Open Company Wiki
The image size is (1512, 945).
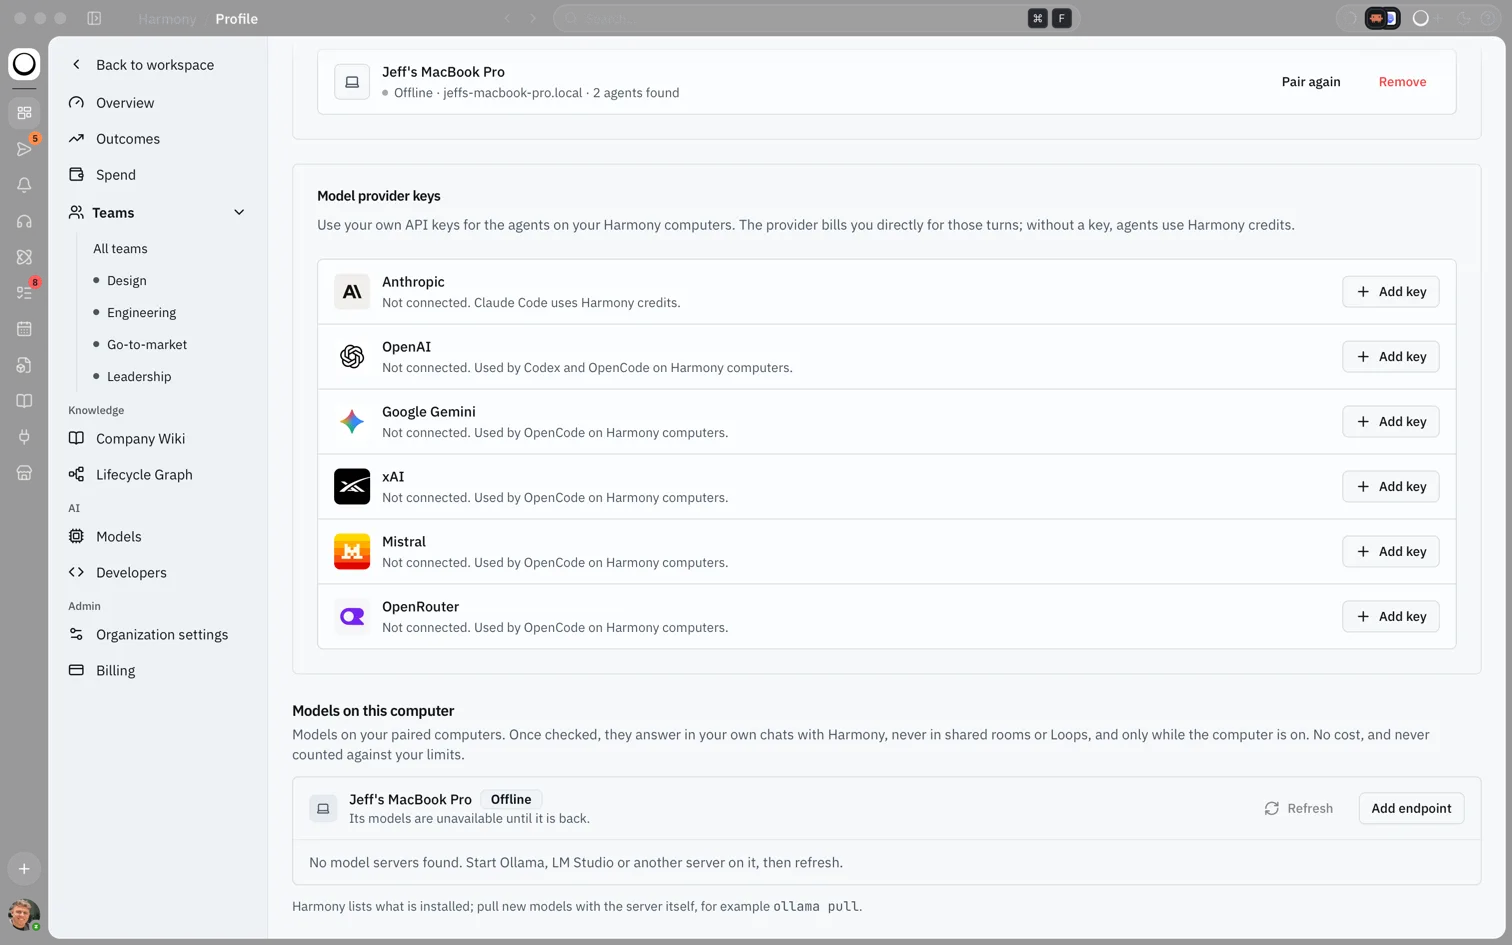[158, 439]
